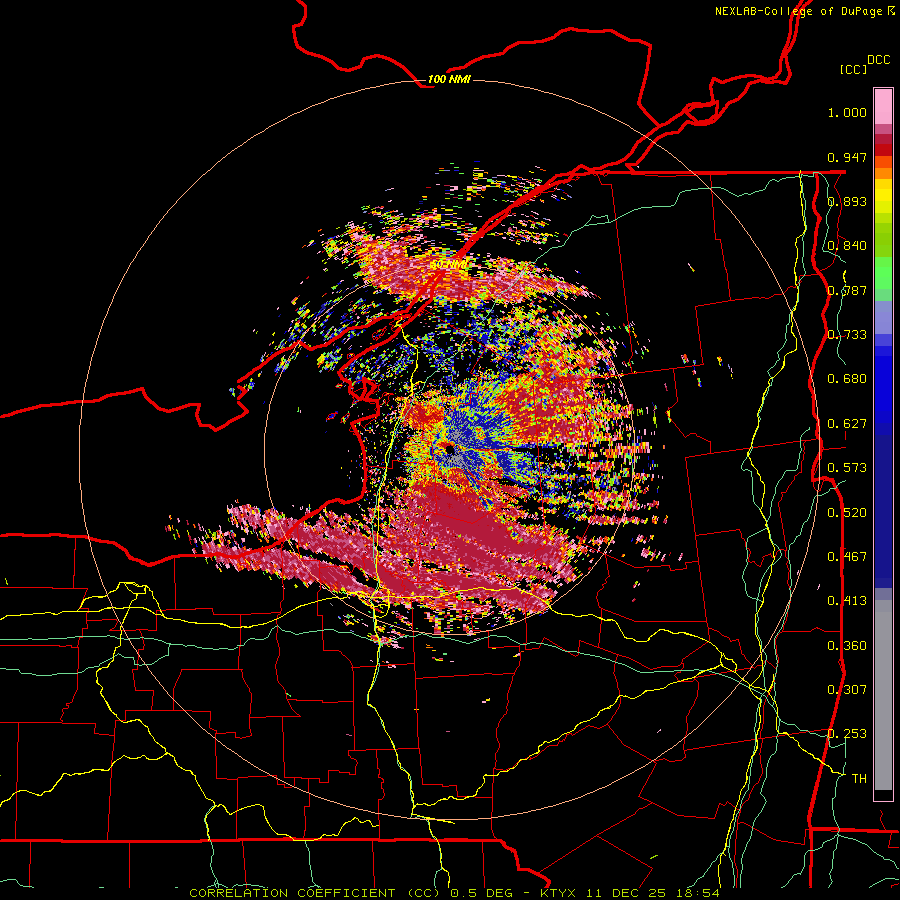Click the [CC] units label
Screen dimensions: 900x900
tap(854, 69)
